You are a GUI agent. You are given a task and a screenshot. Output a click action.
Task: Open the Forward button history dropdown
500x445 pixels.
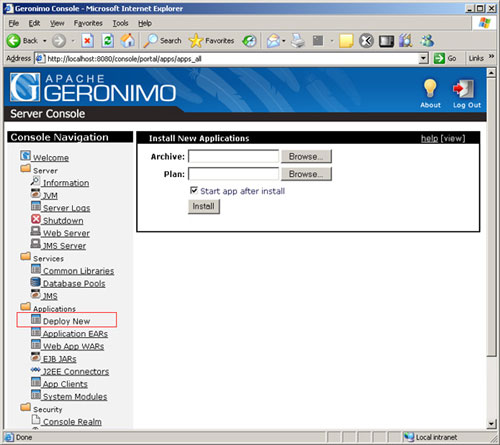pyautogui.click(x=73, y=41)
